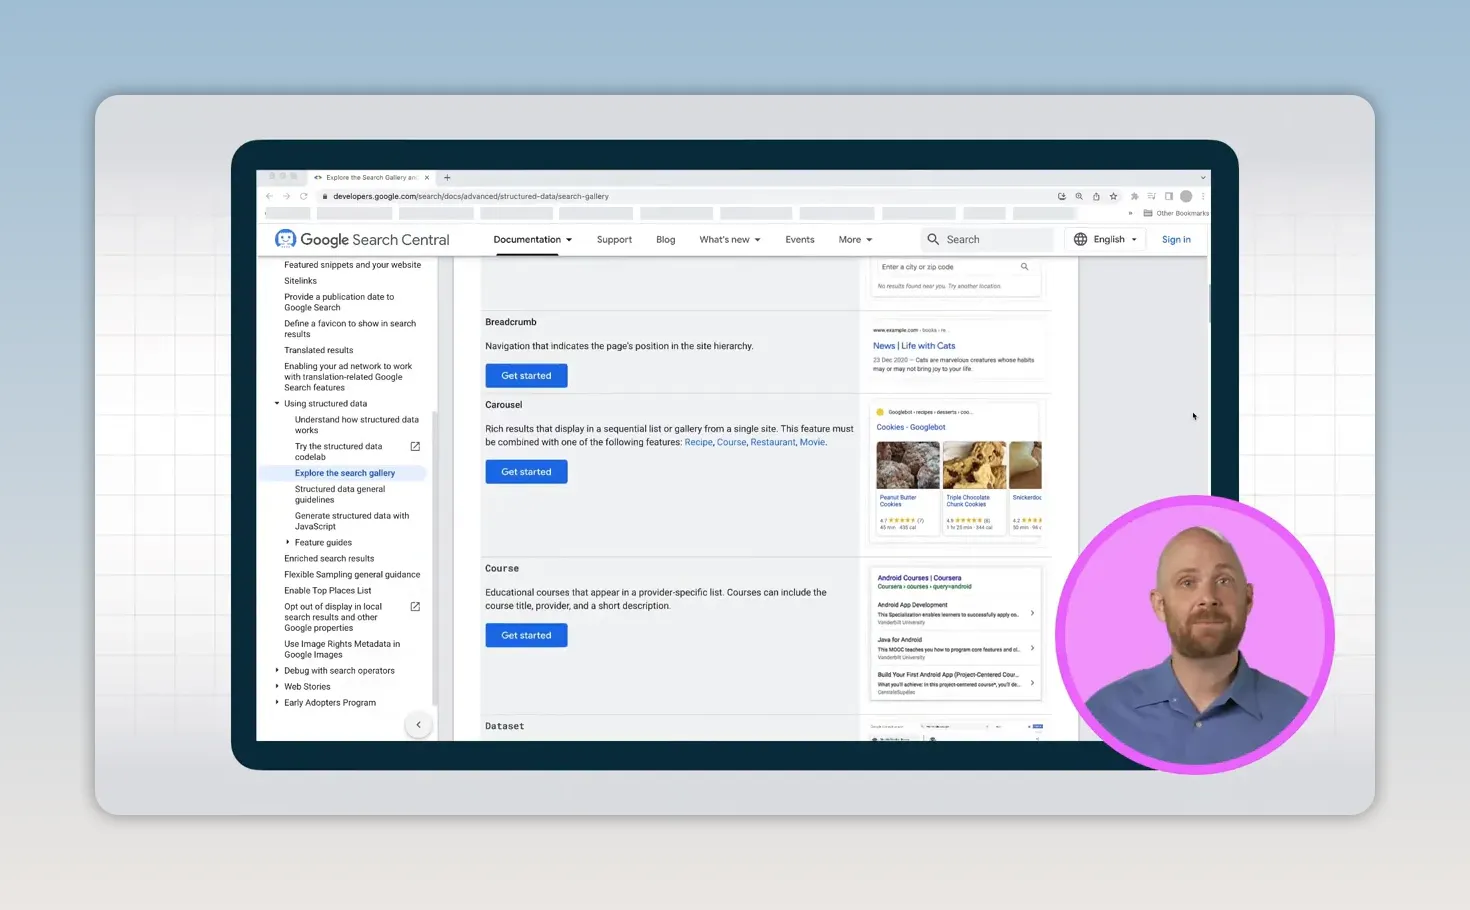This screenshot has width=1470, height=910.
Task: Click Get started under Breadcrumb
Action: [x=526, y=376]
